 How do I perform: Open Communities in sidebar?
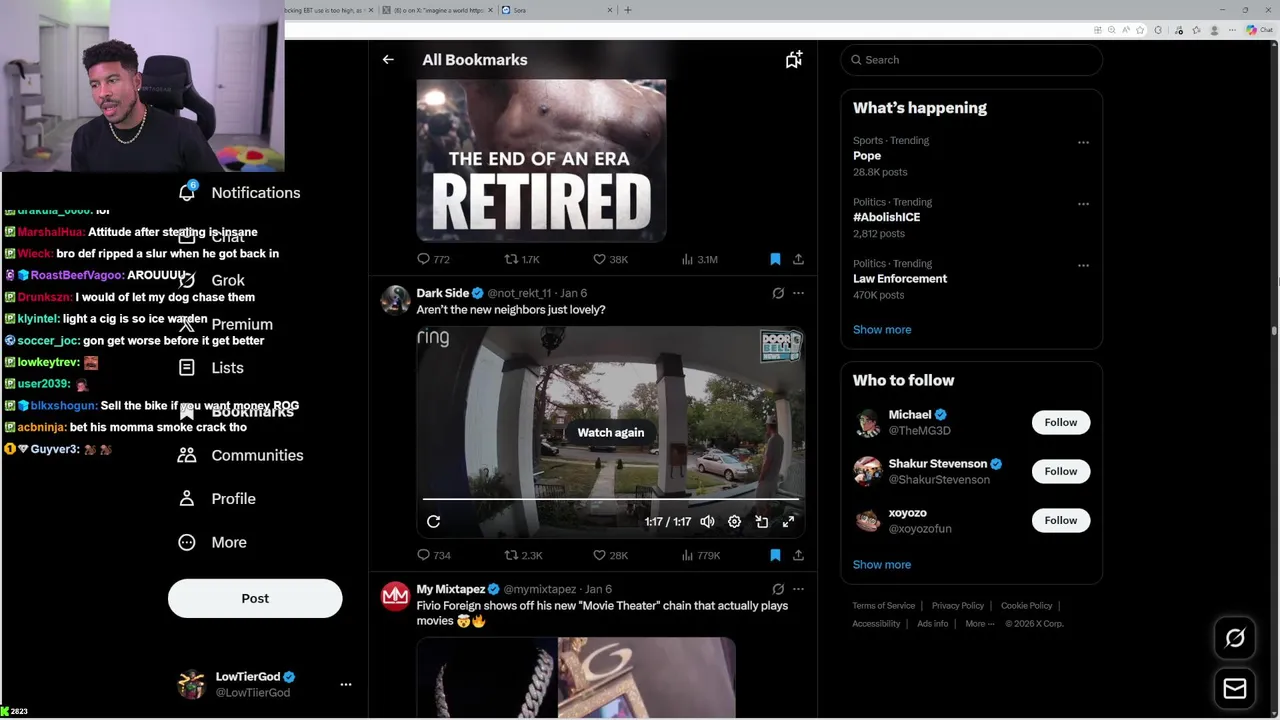(240, 455)
